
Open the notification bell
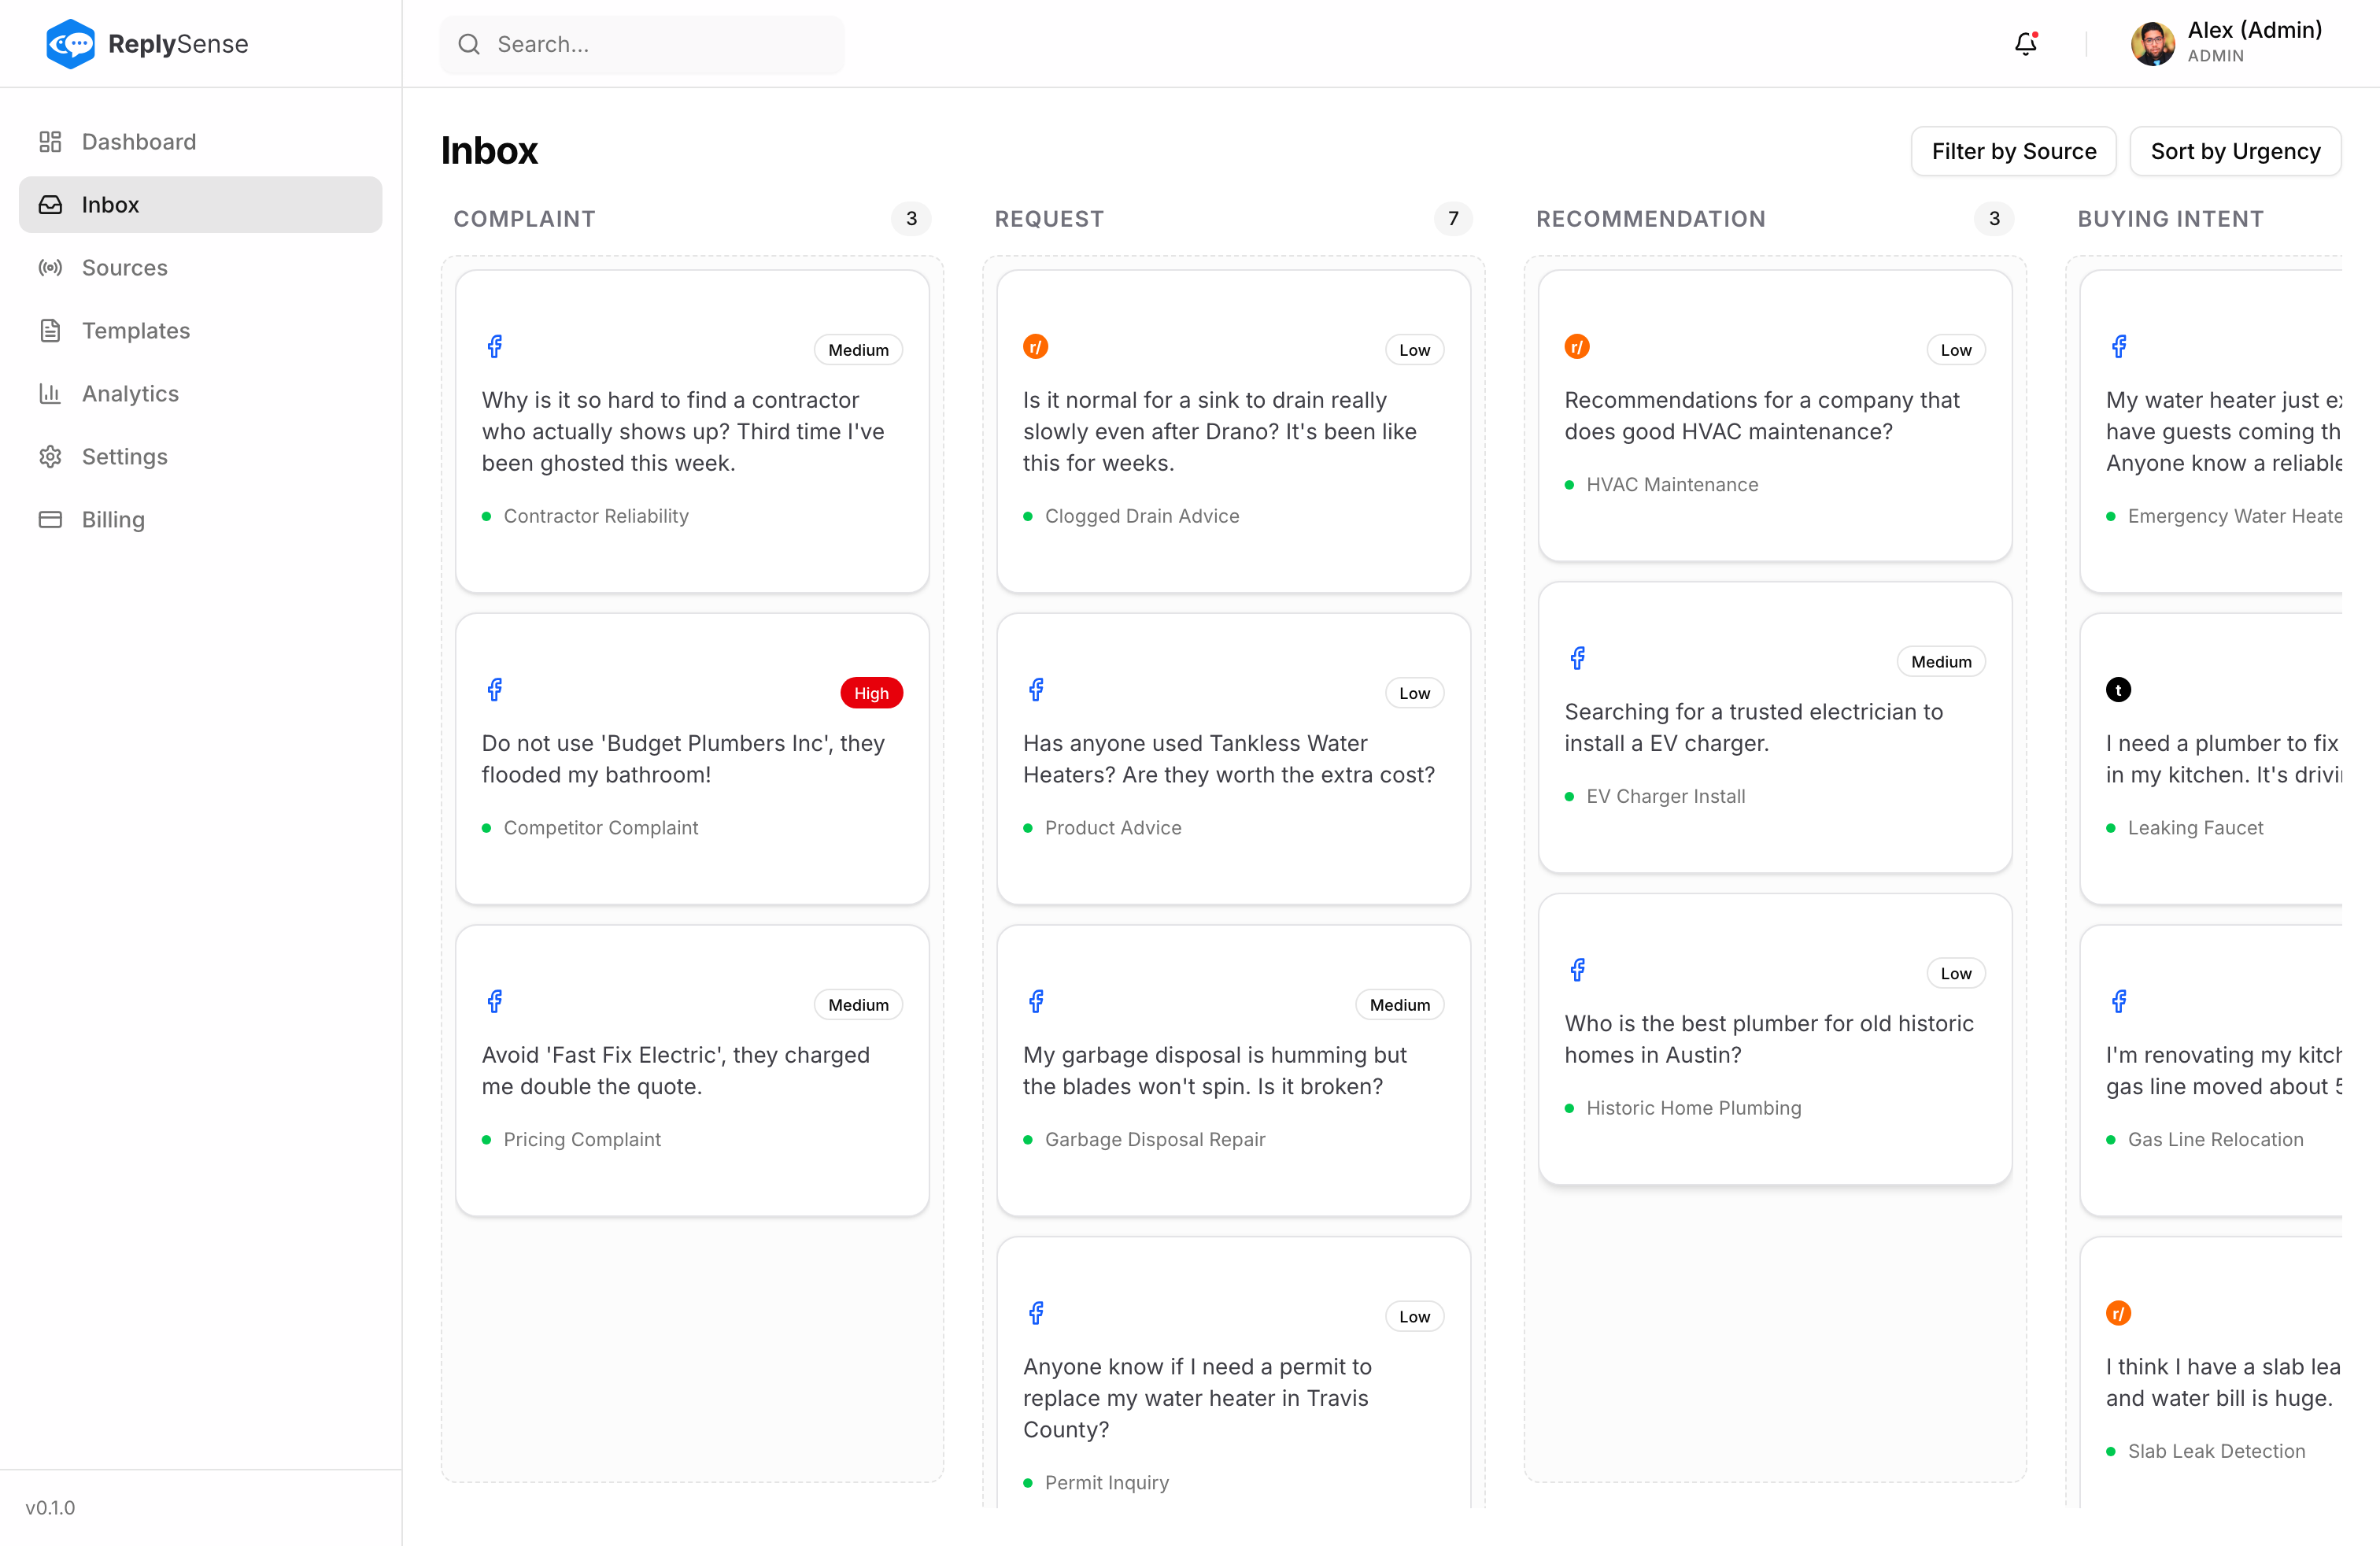[x=2026, y=44]
